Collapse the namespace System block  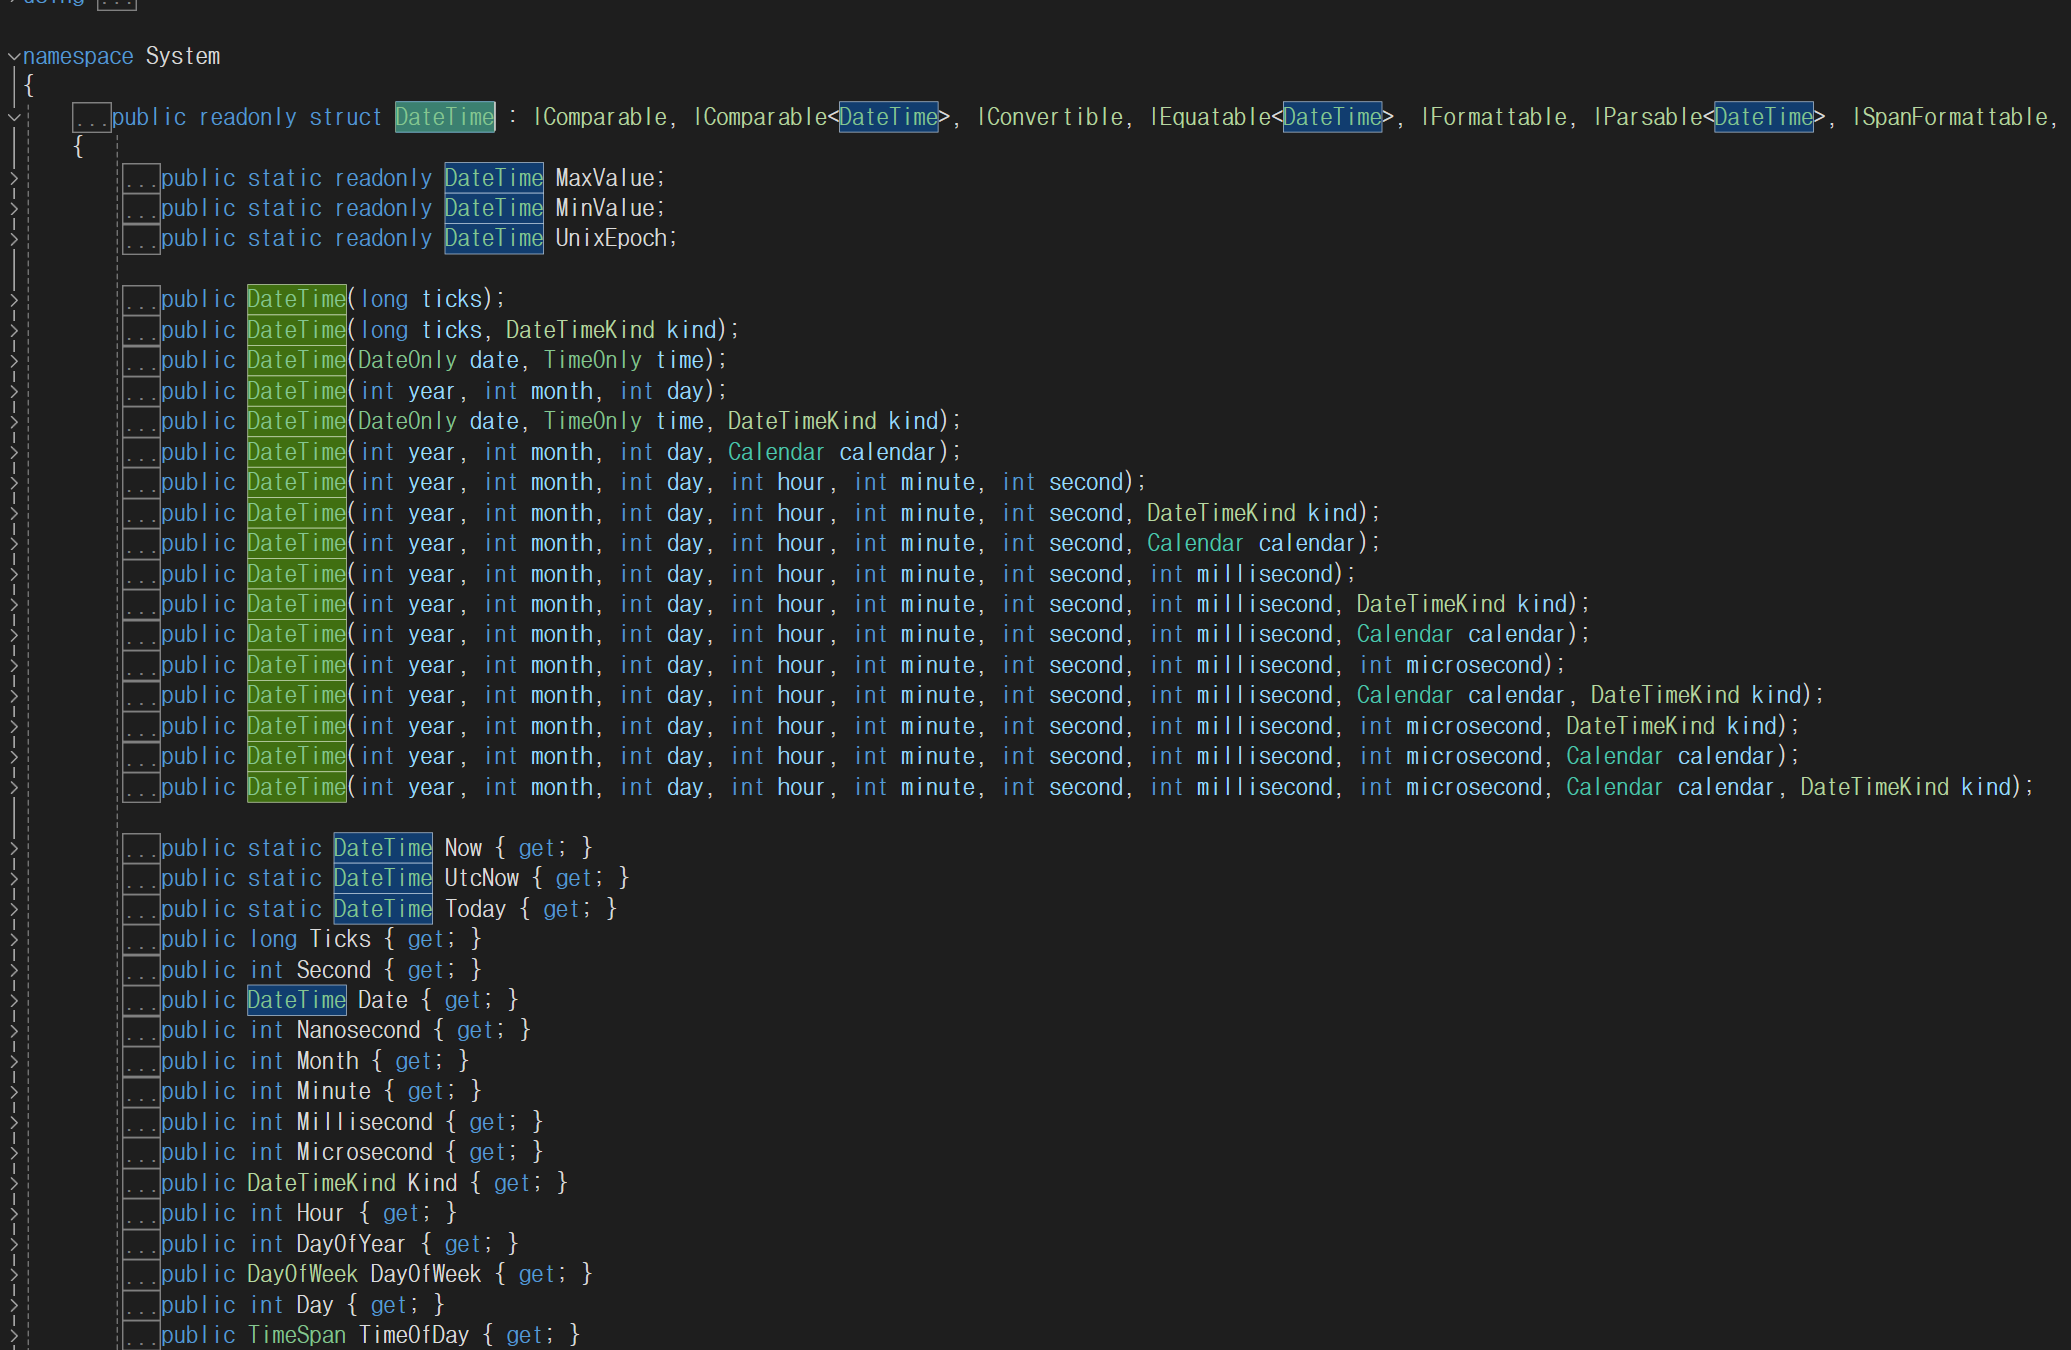point(13,57)
